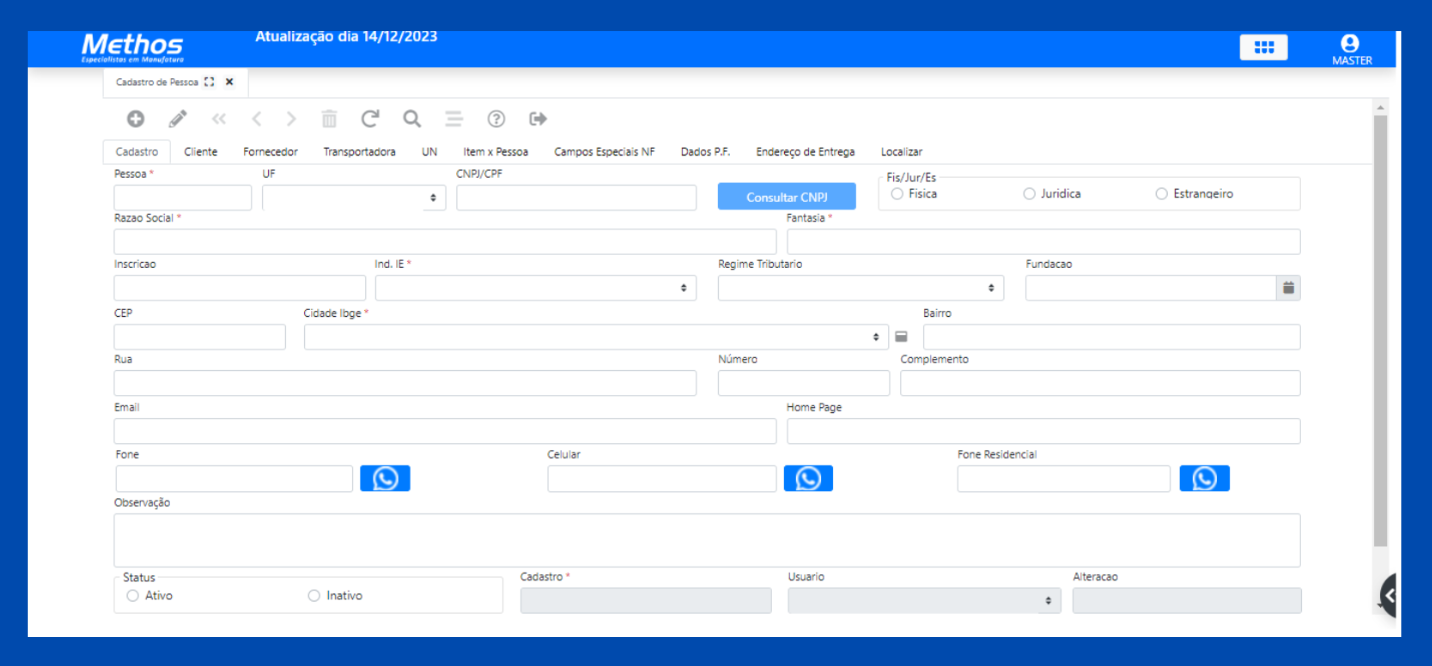Open the Usuario dropdown
1432x666 pixels.
pyautogui.click(x=925, y=600)
